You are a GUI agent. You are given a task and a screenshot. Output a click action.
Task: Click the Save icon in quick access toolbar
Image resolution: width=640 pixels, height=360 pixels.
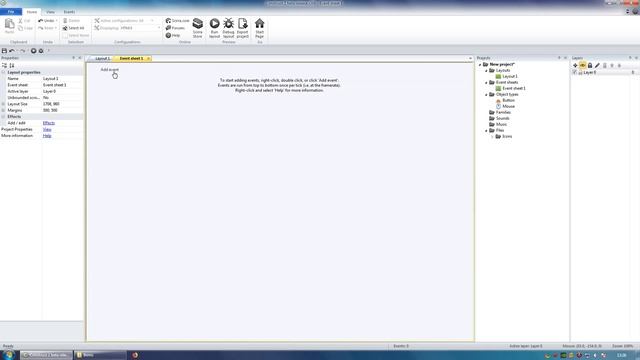(x=4, y=51)
